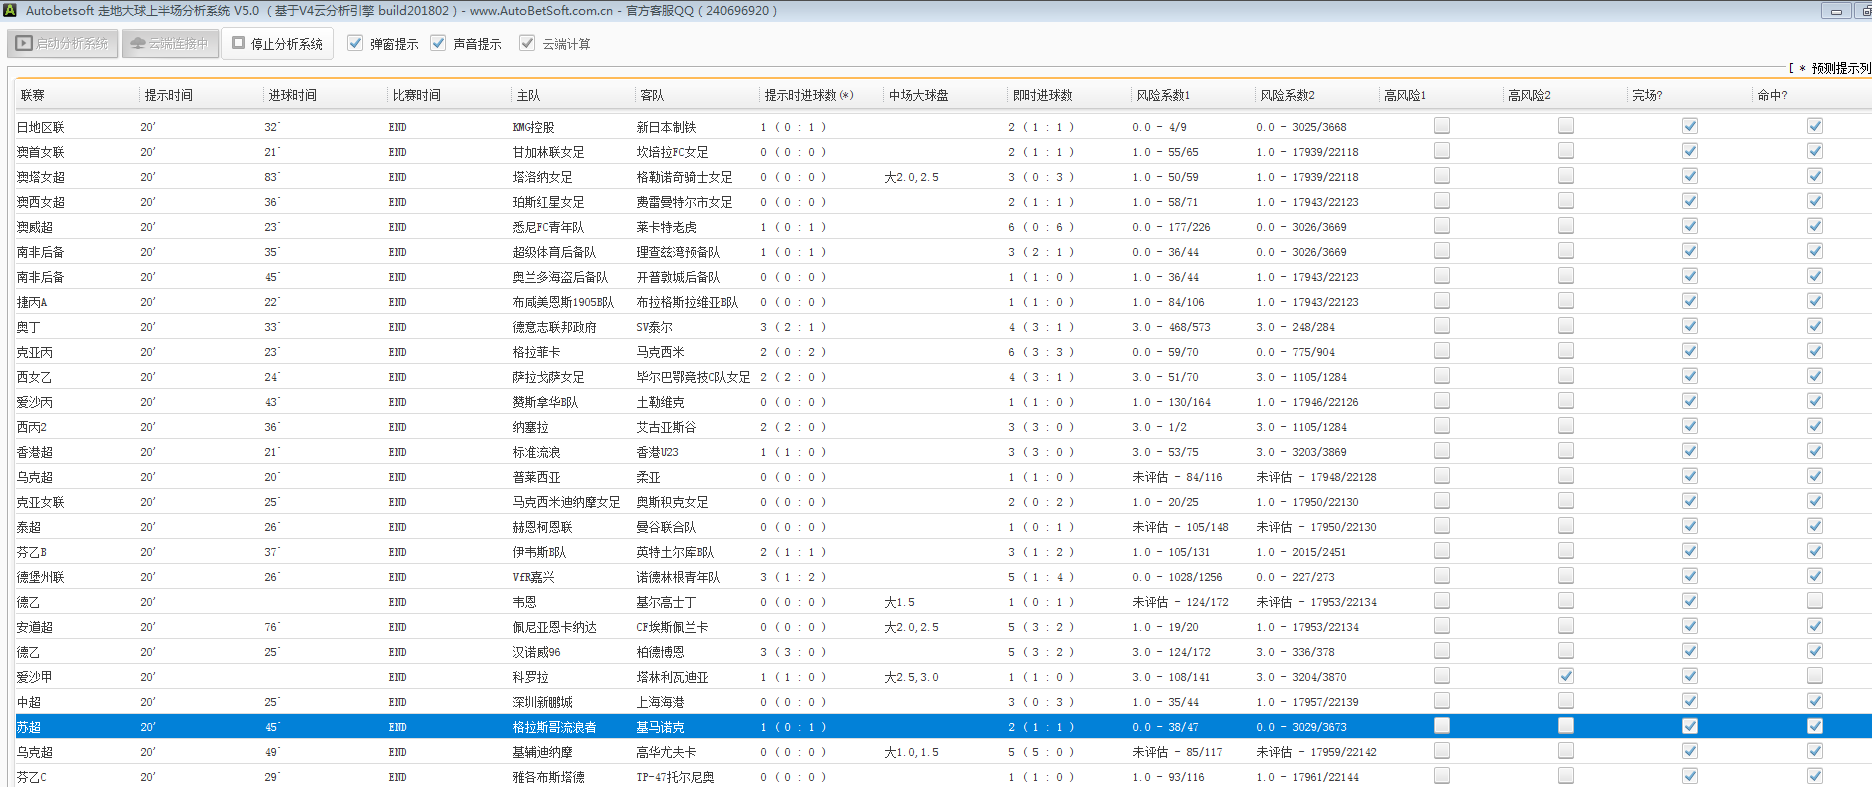Click the 提示时间 column header
This screenshot has height=787, width=1872.
(x=168, y=96)
